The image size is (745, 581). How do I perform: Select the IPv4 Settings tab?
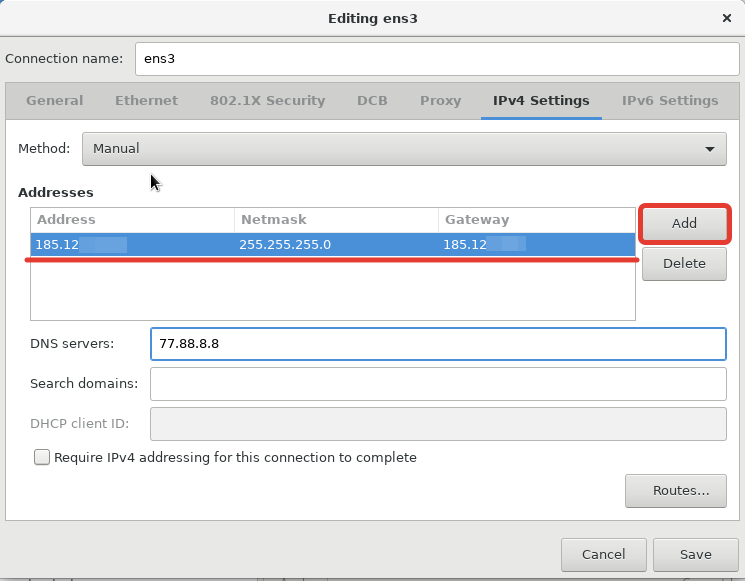[541, 101]
